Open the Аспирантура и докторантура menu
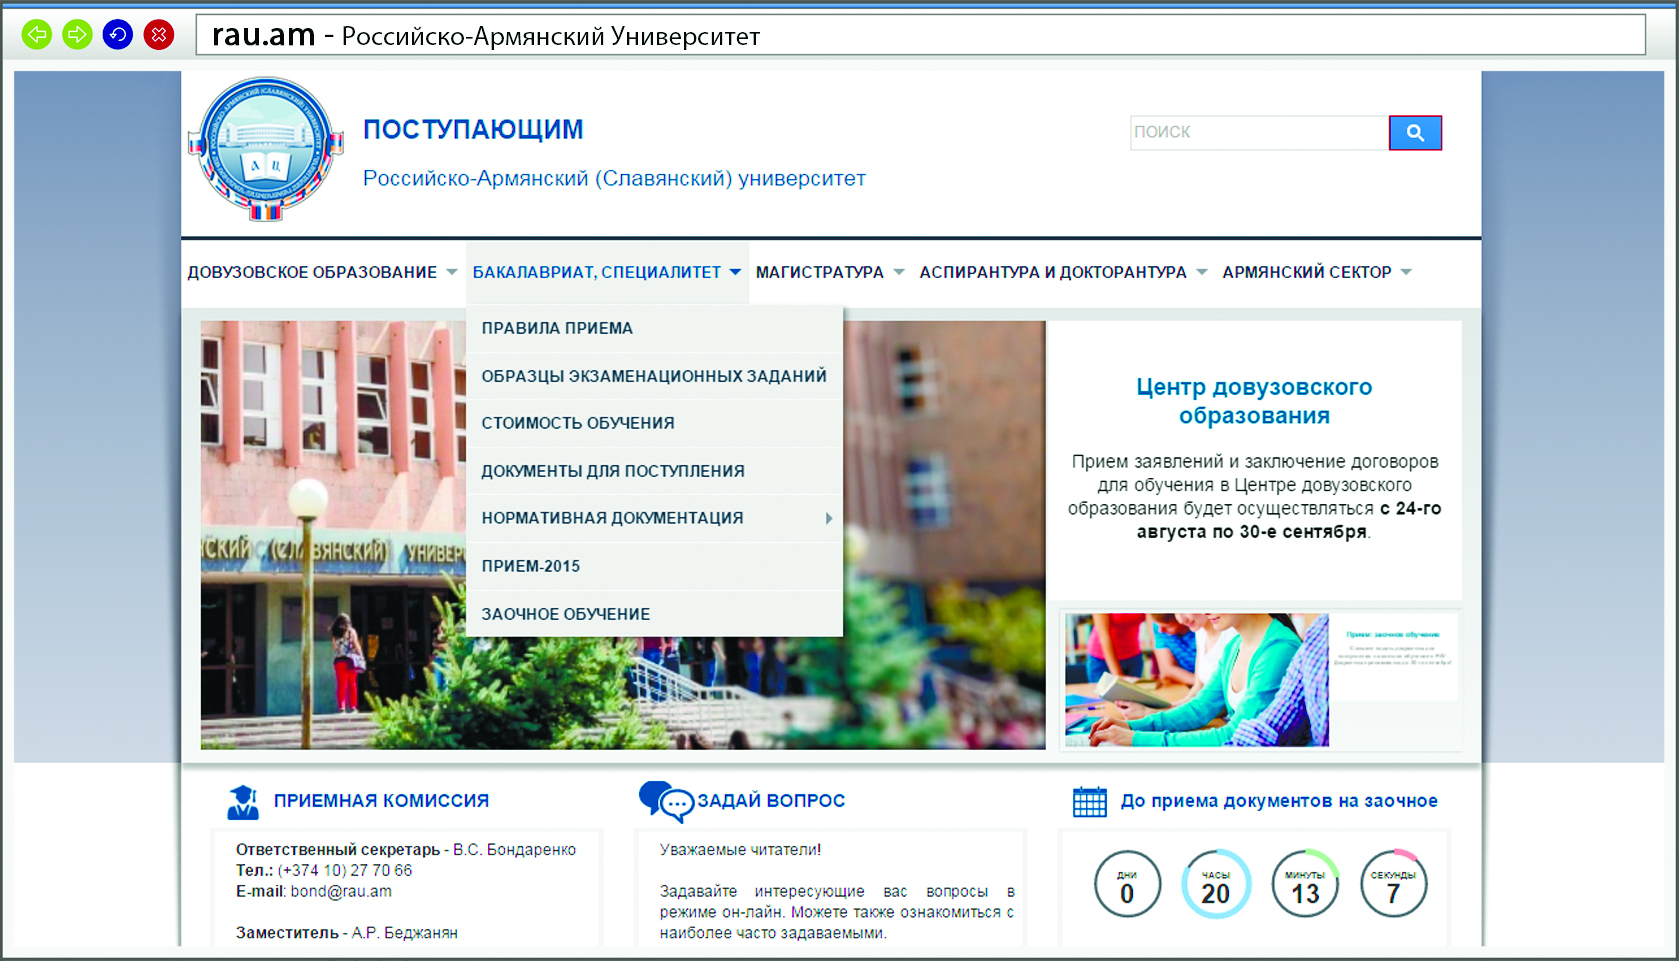 pyautogui.click(x=1053, y=272)
